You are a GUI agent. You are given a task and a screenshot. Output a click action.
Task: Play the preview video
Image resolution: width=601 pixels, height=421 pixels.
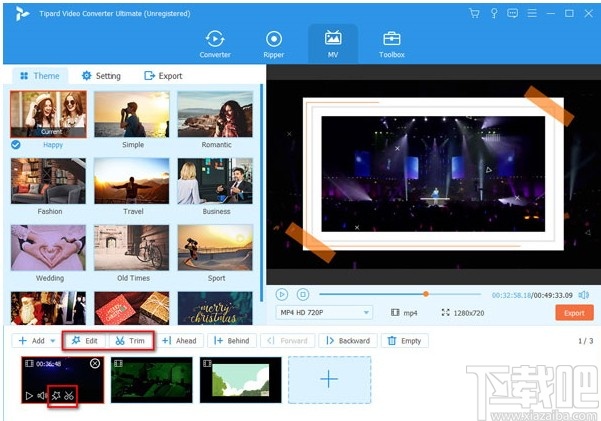click(282, 294)
